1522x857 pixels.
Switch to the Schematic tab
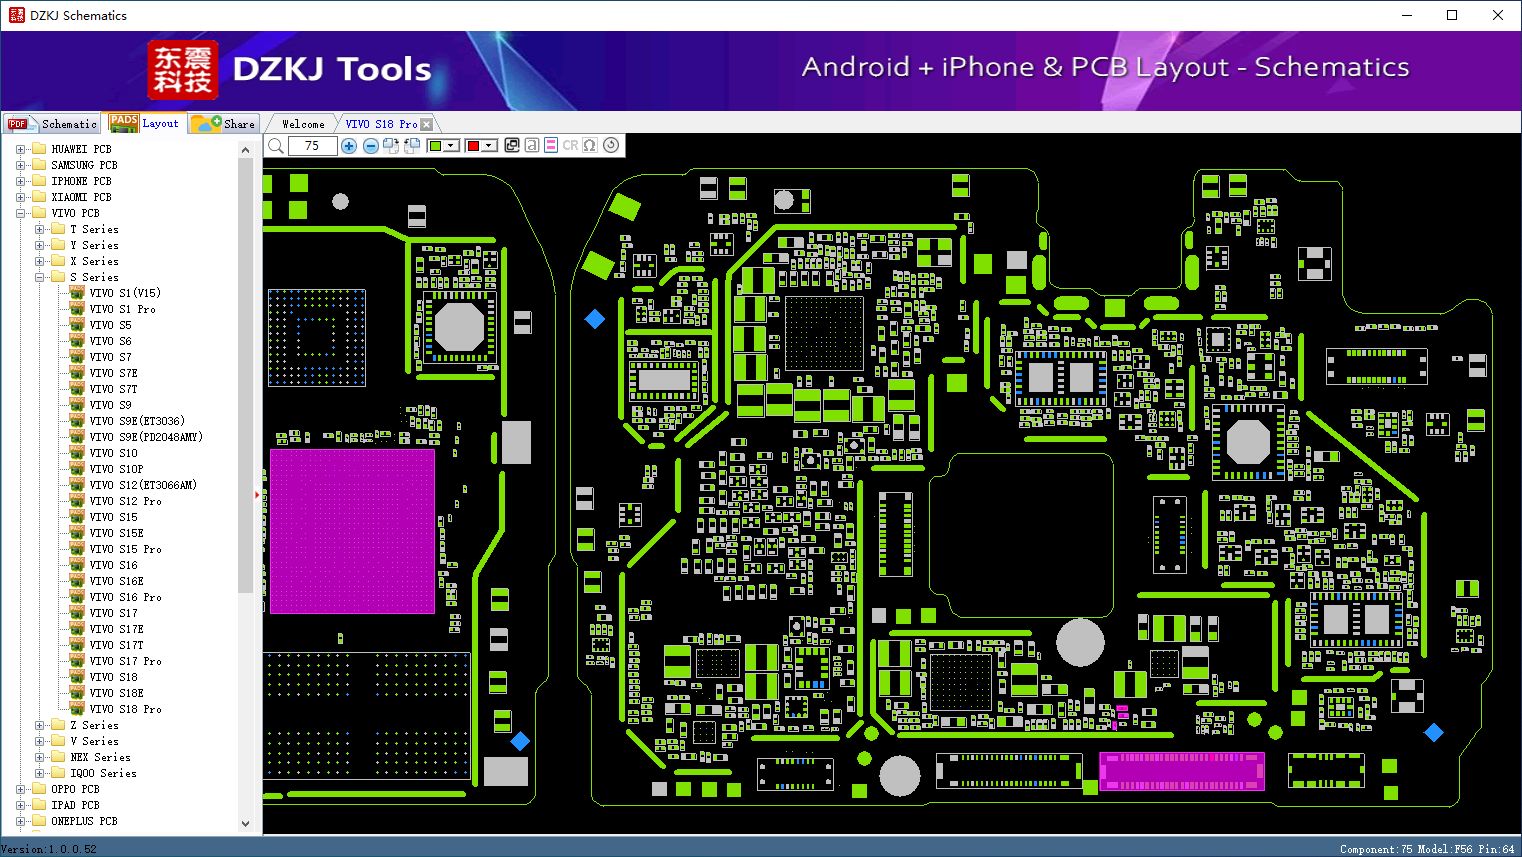tap(52, 124)
